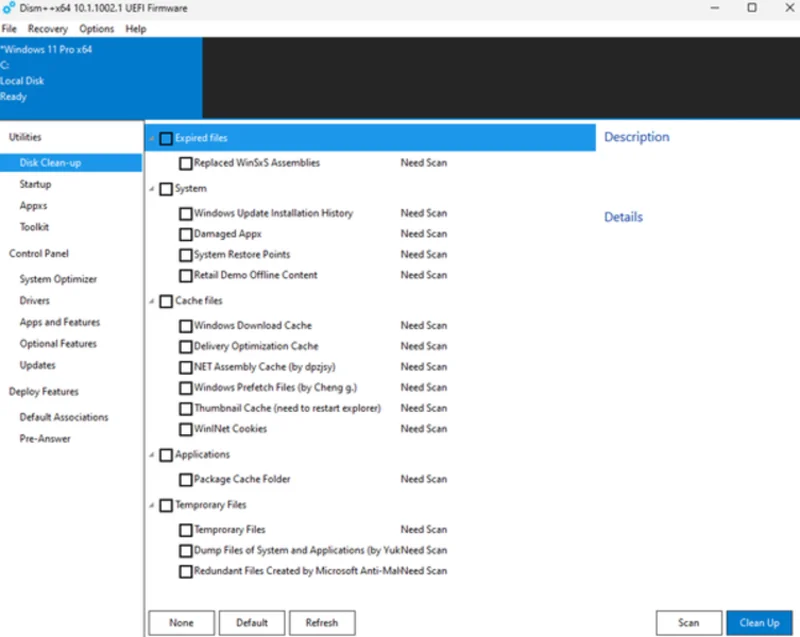Check Dump Files of System and Applications
This screenshot has height=637, width=800.
click(x=186, y=551)
